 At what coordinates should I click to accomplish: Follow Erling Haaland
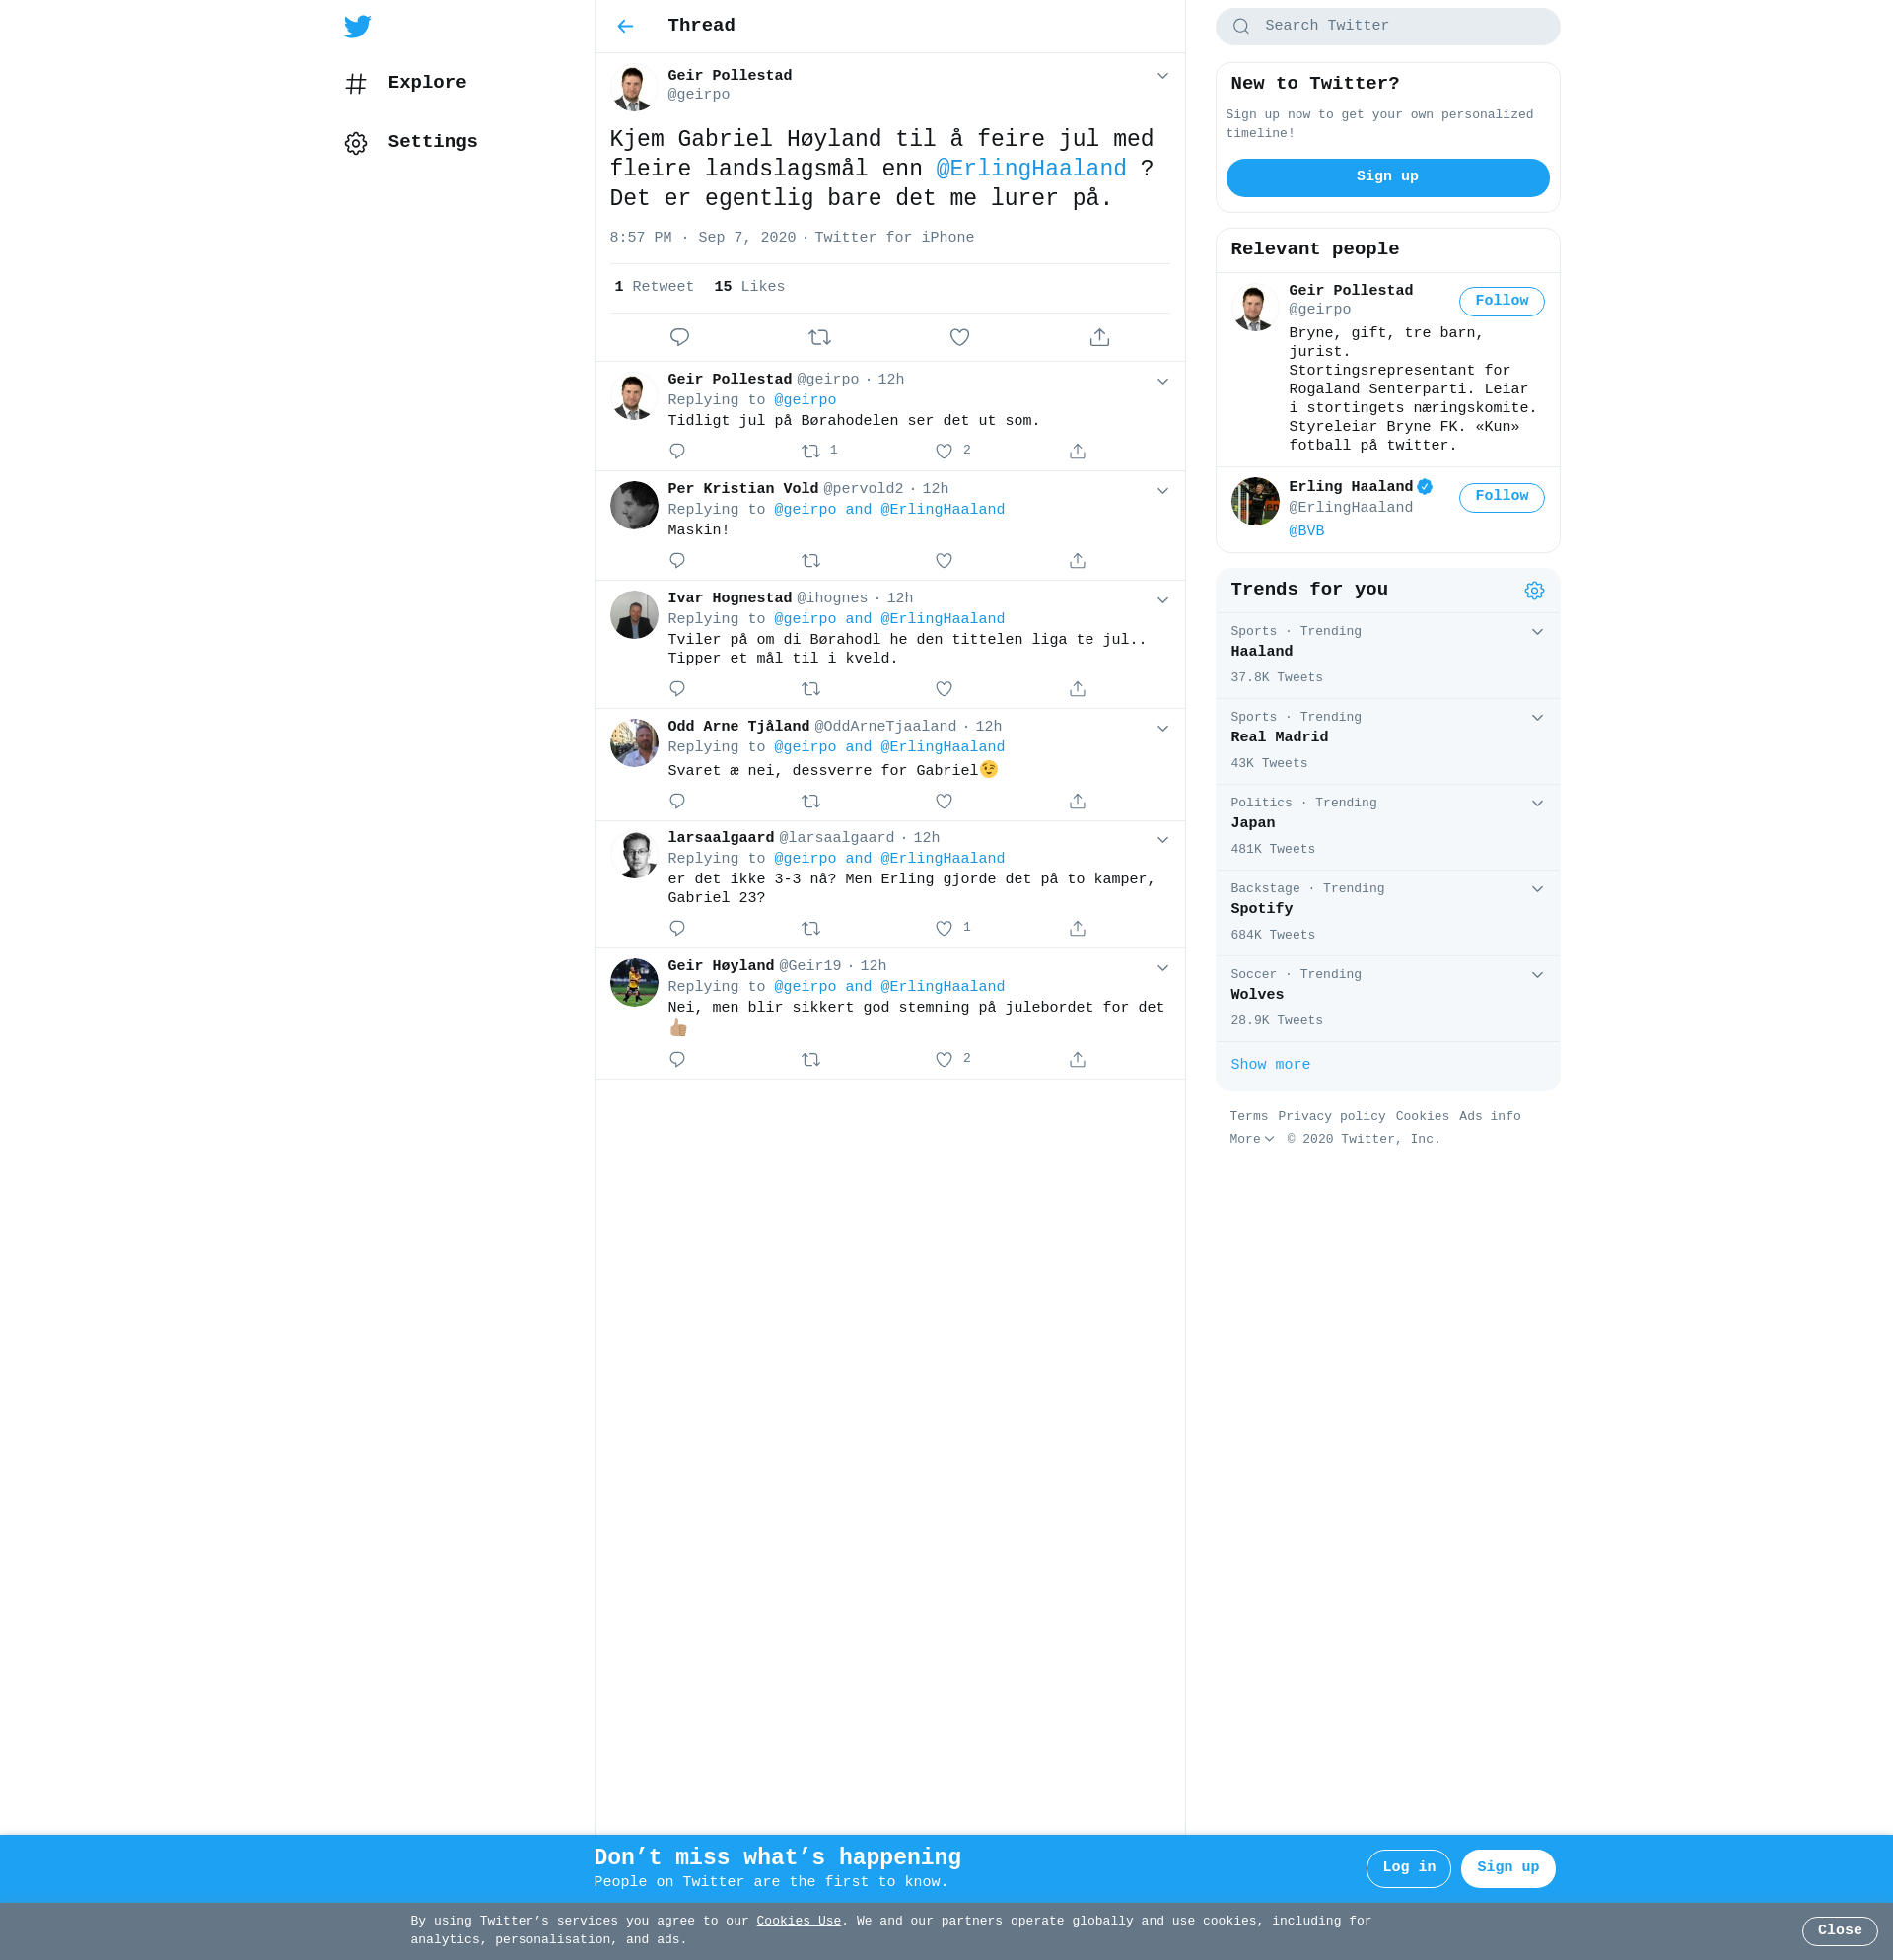(x=1501, y=497)
